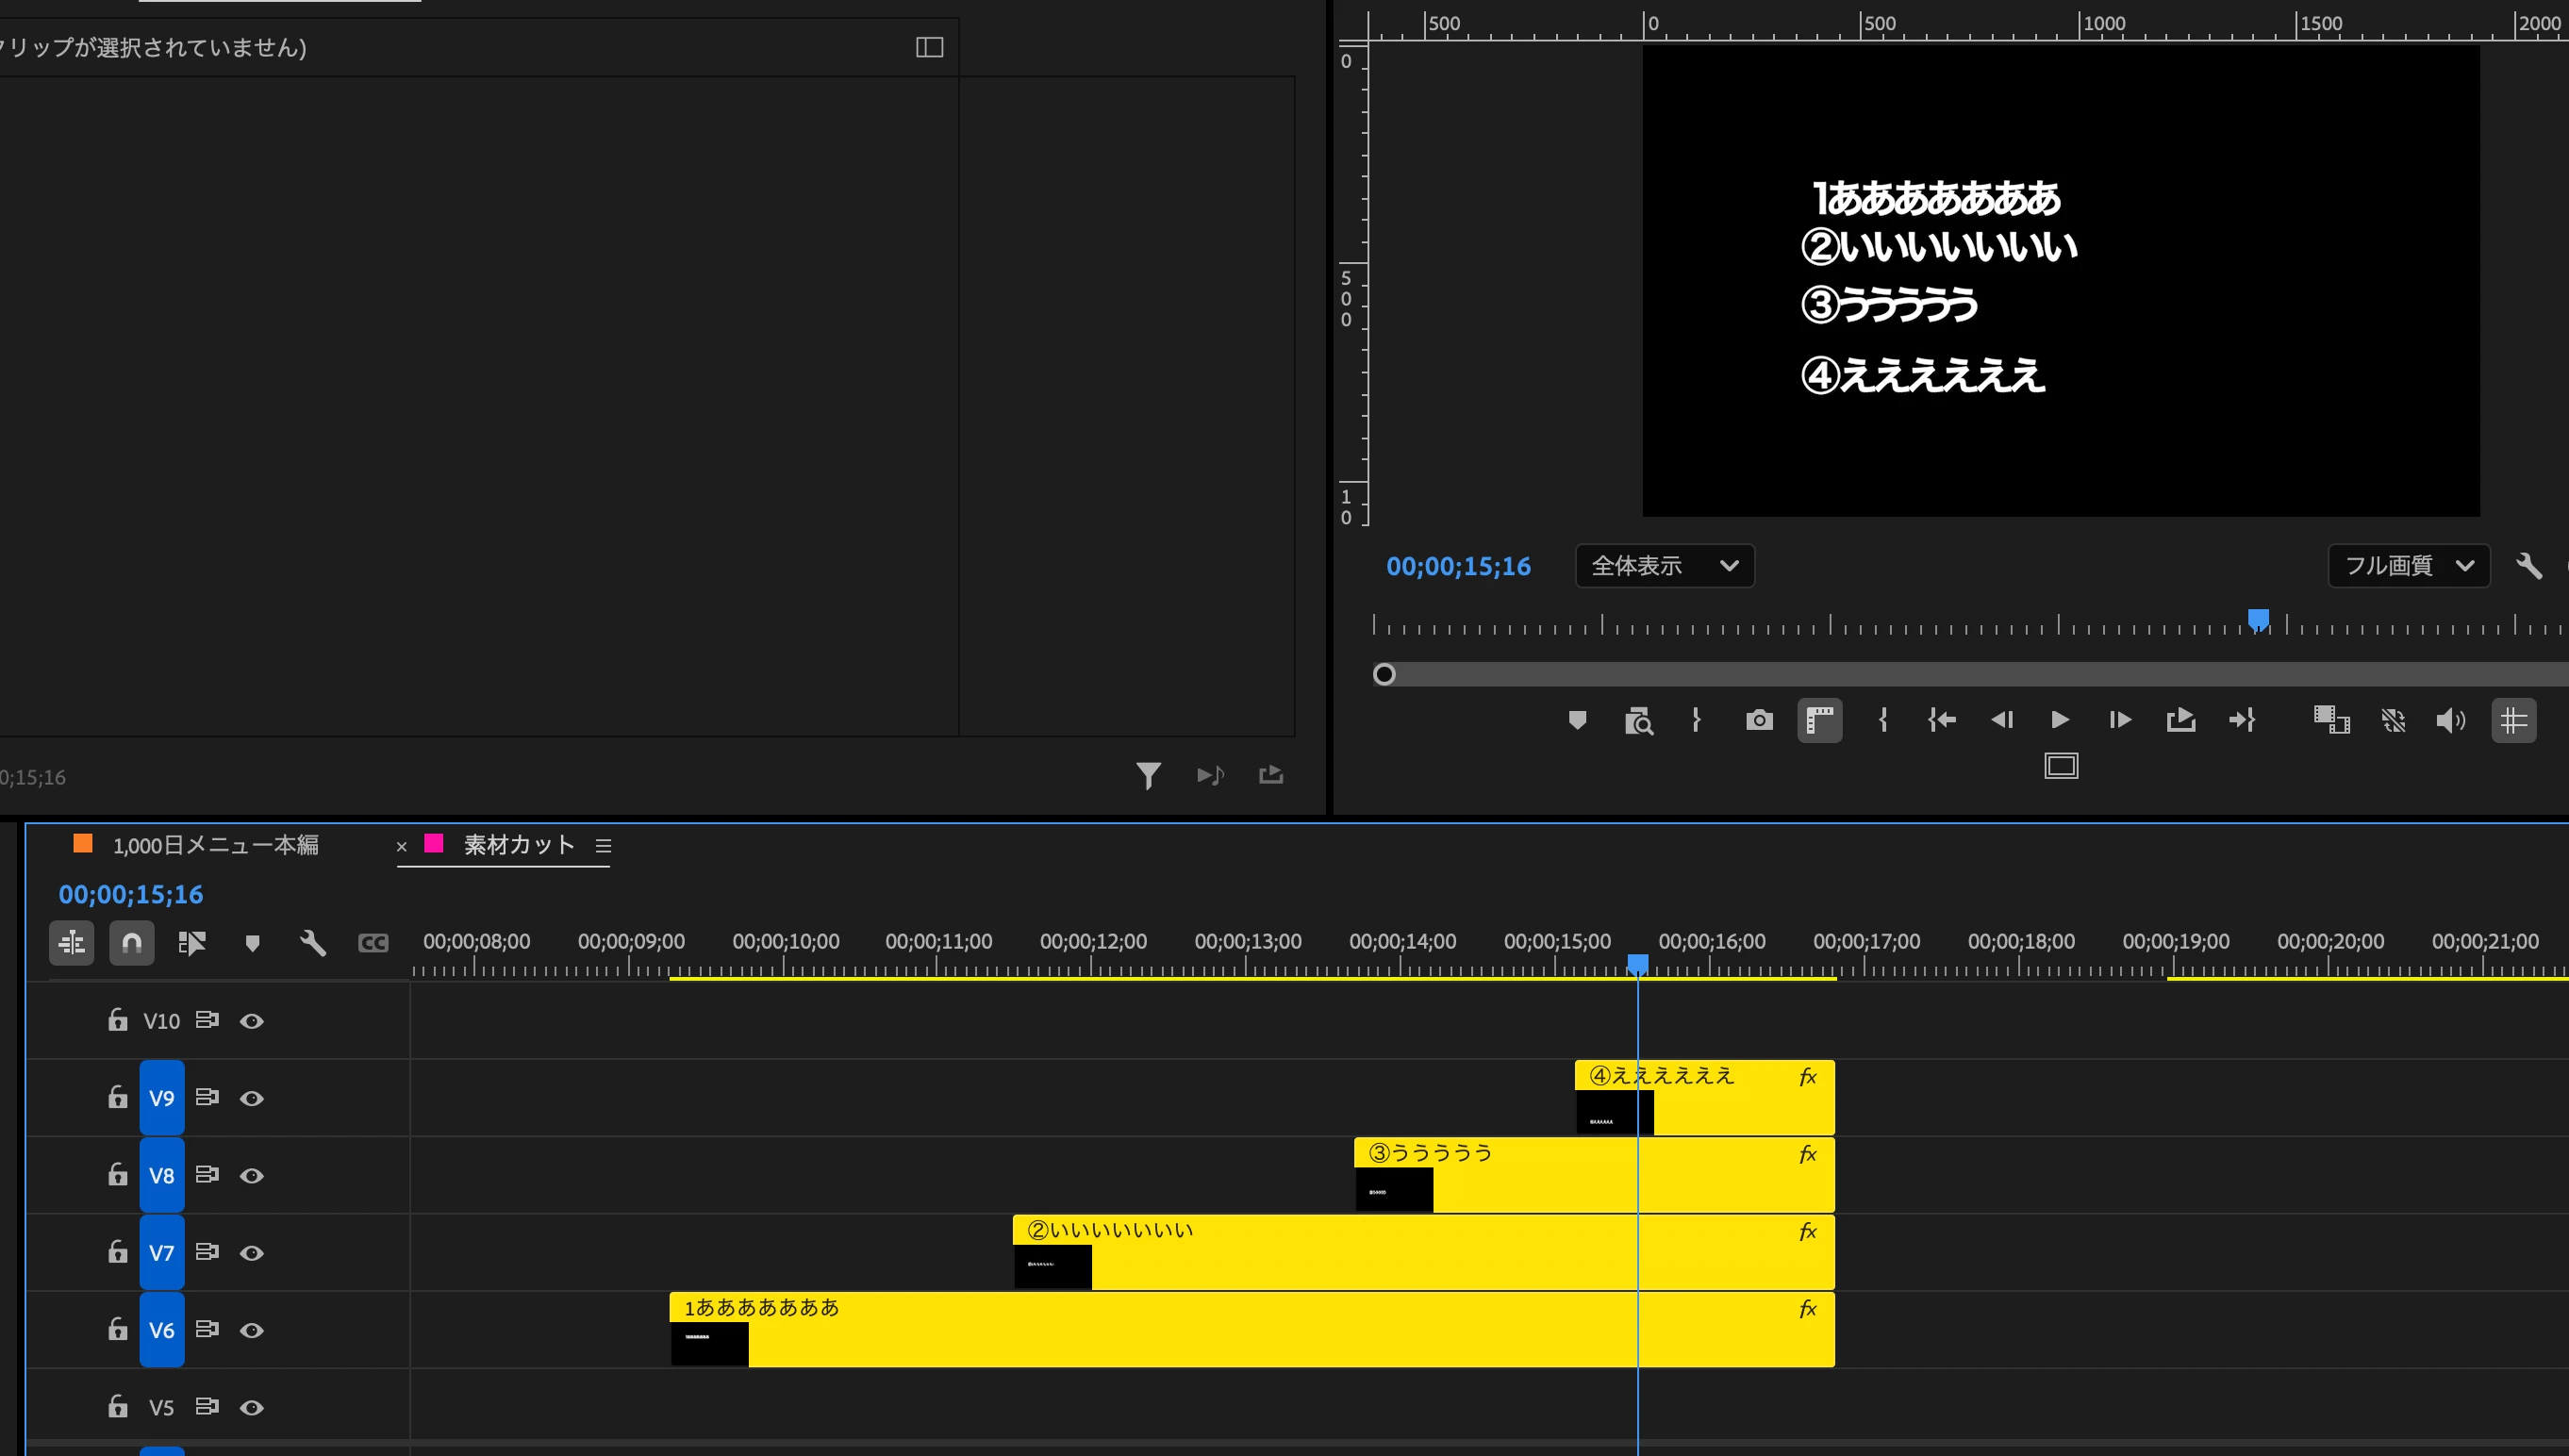Screen dimensions: 2569x1456
Task: Toggle sync lock for V10
Action: click(x=207, y=1020)
